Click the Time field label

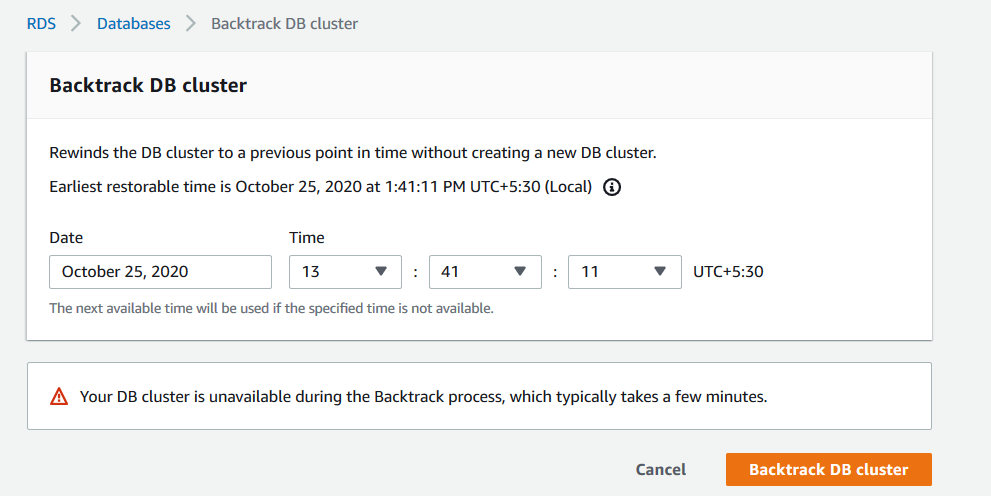tap(307, 238)
